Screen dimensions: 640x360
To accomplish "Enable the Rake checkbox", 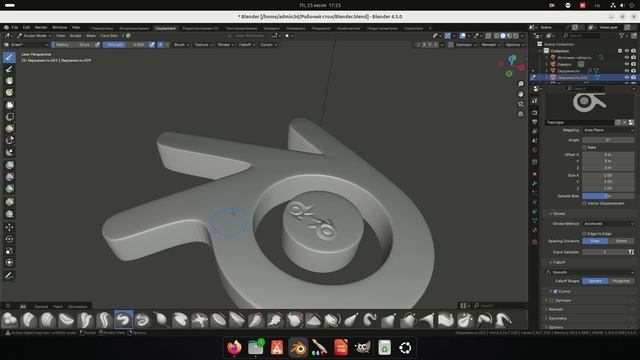I will click(x=584, y=147).
